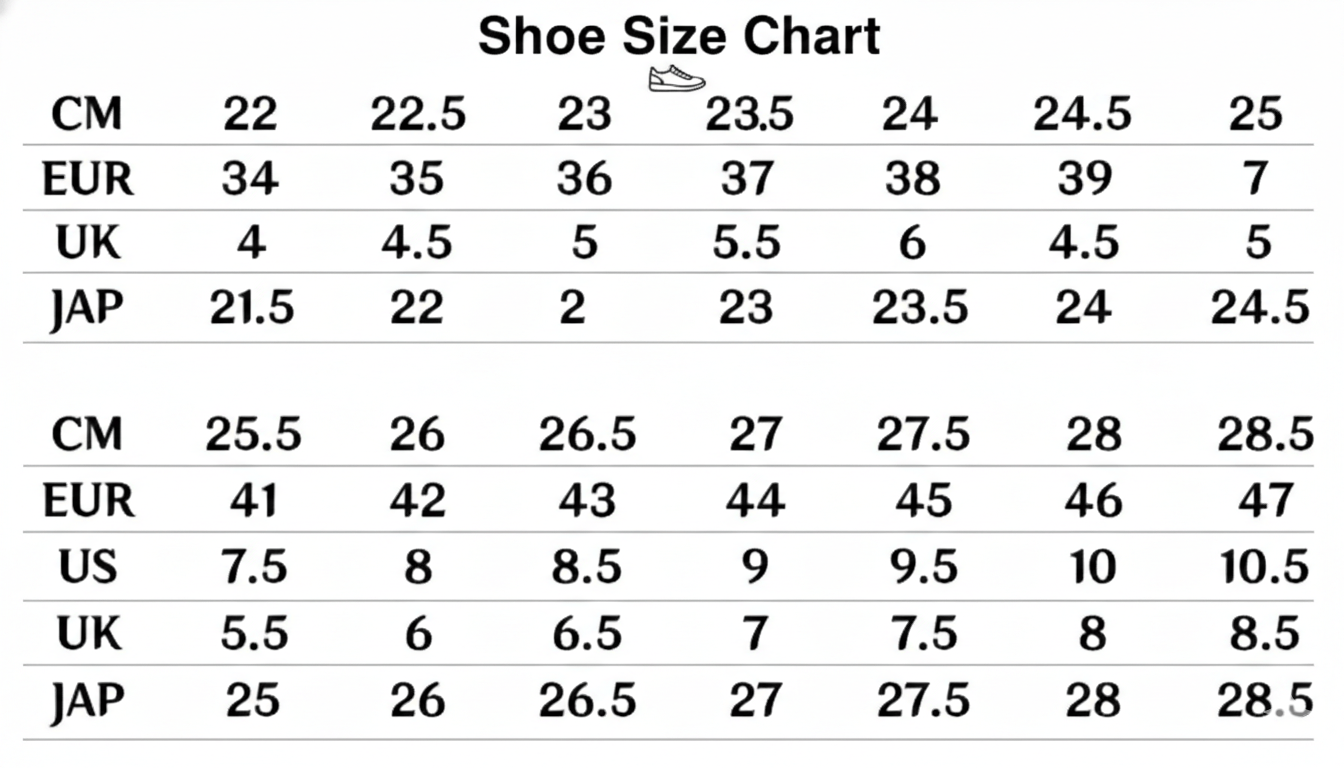Select EUR size 43
This screenshot has height=768, width=1344.
tap(586, 500)
